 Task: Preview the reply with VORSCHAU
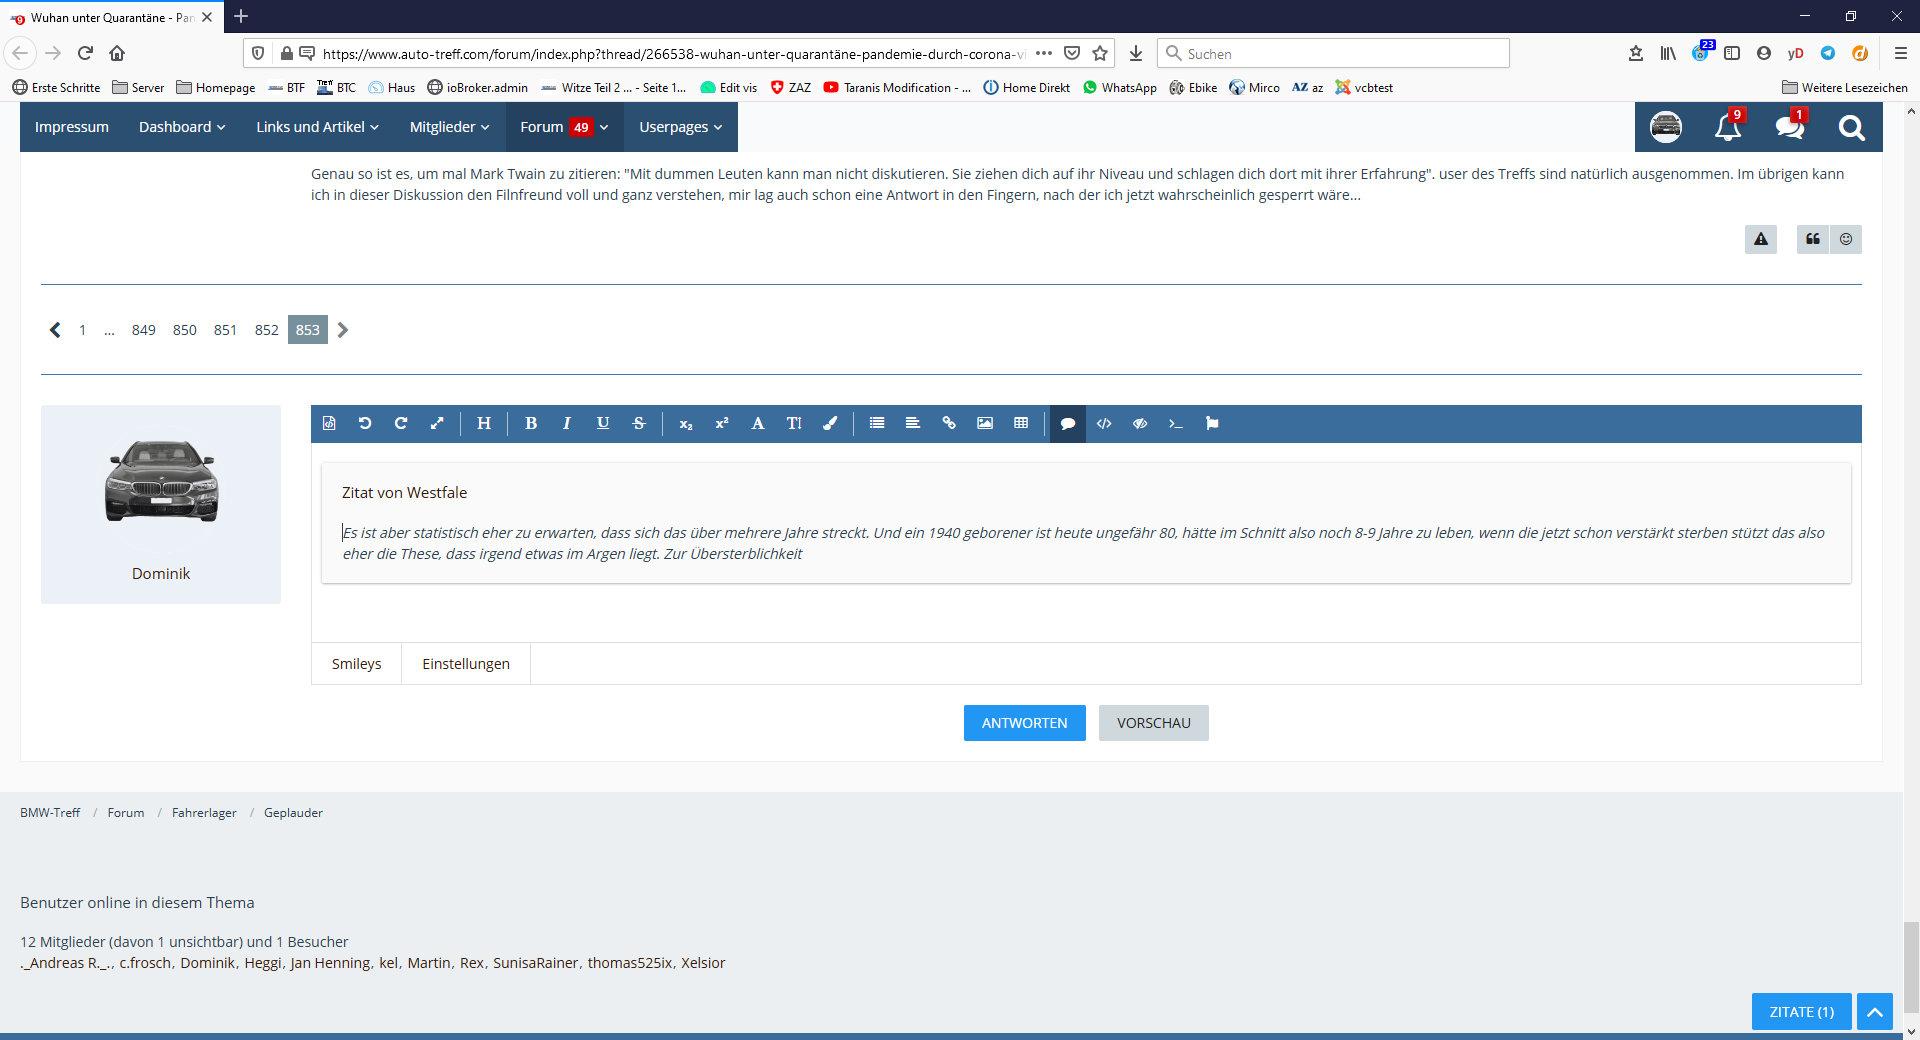1154,723
